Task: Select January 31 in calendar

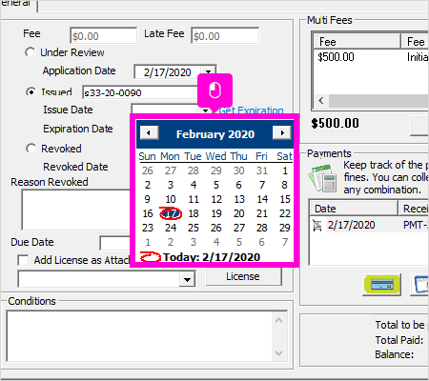Action: (262, 171)
